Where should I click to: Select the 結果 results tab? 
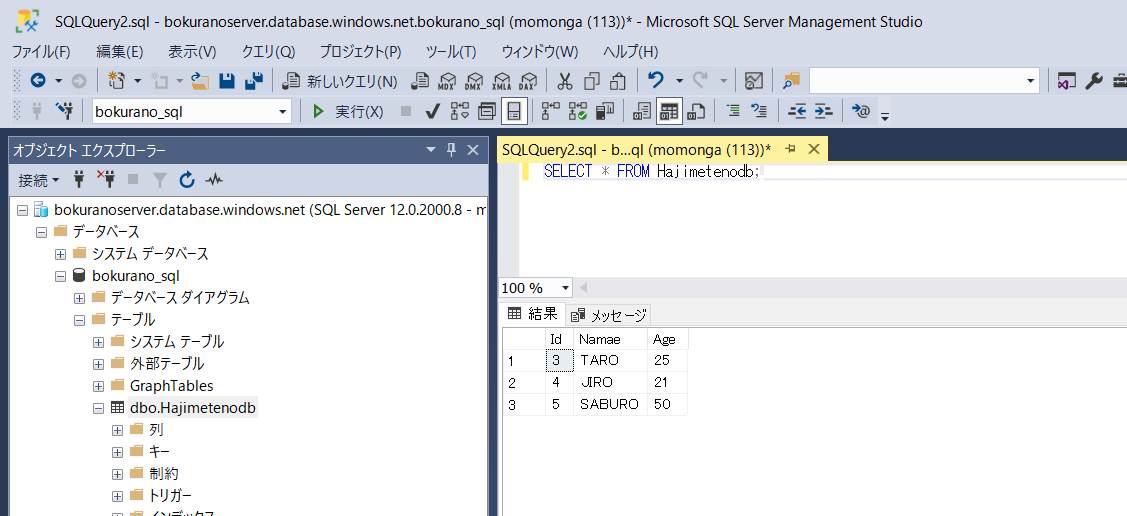(x=533, y=313)
